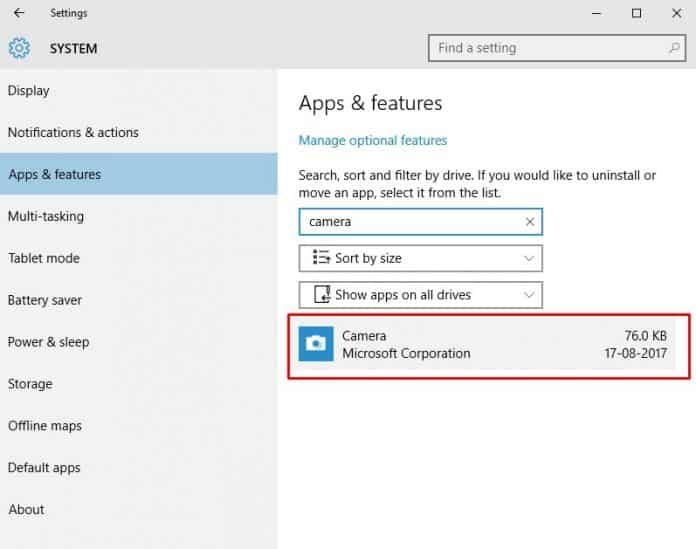Open Power & sleep settings
This screenshot has height=549, width=696.
(x=138, y=342)
